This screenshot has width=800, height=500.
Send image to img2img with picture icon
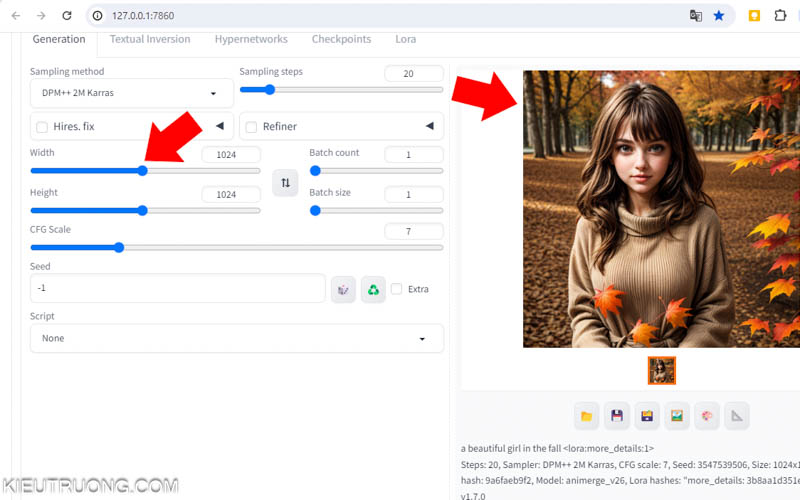pyautogui.click(x=677, y=416)
